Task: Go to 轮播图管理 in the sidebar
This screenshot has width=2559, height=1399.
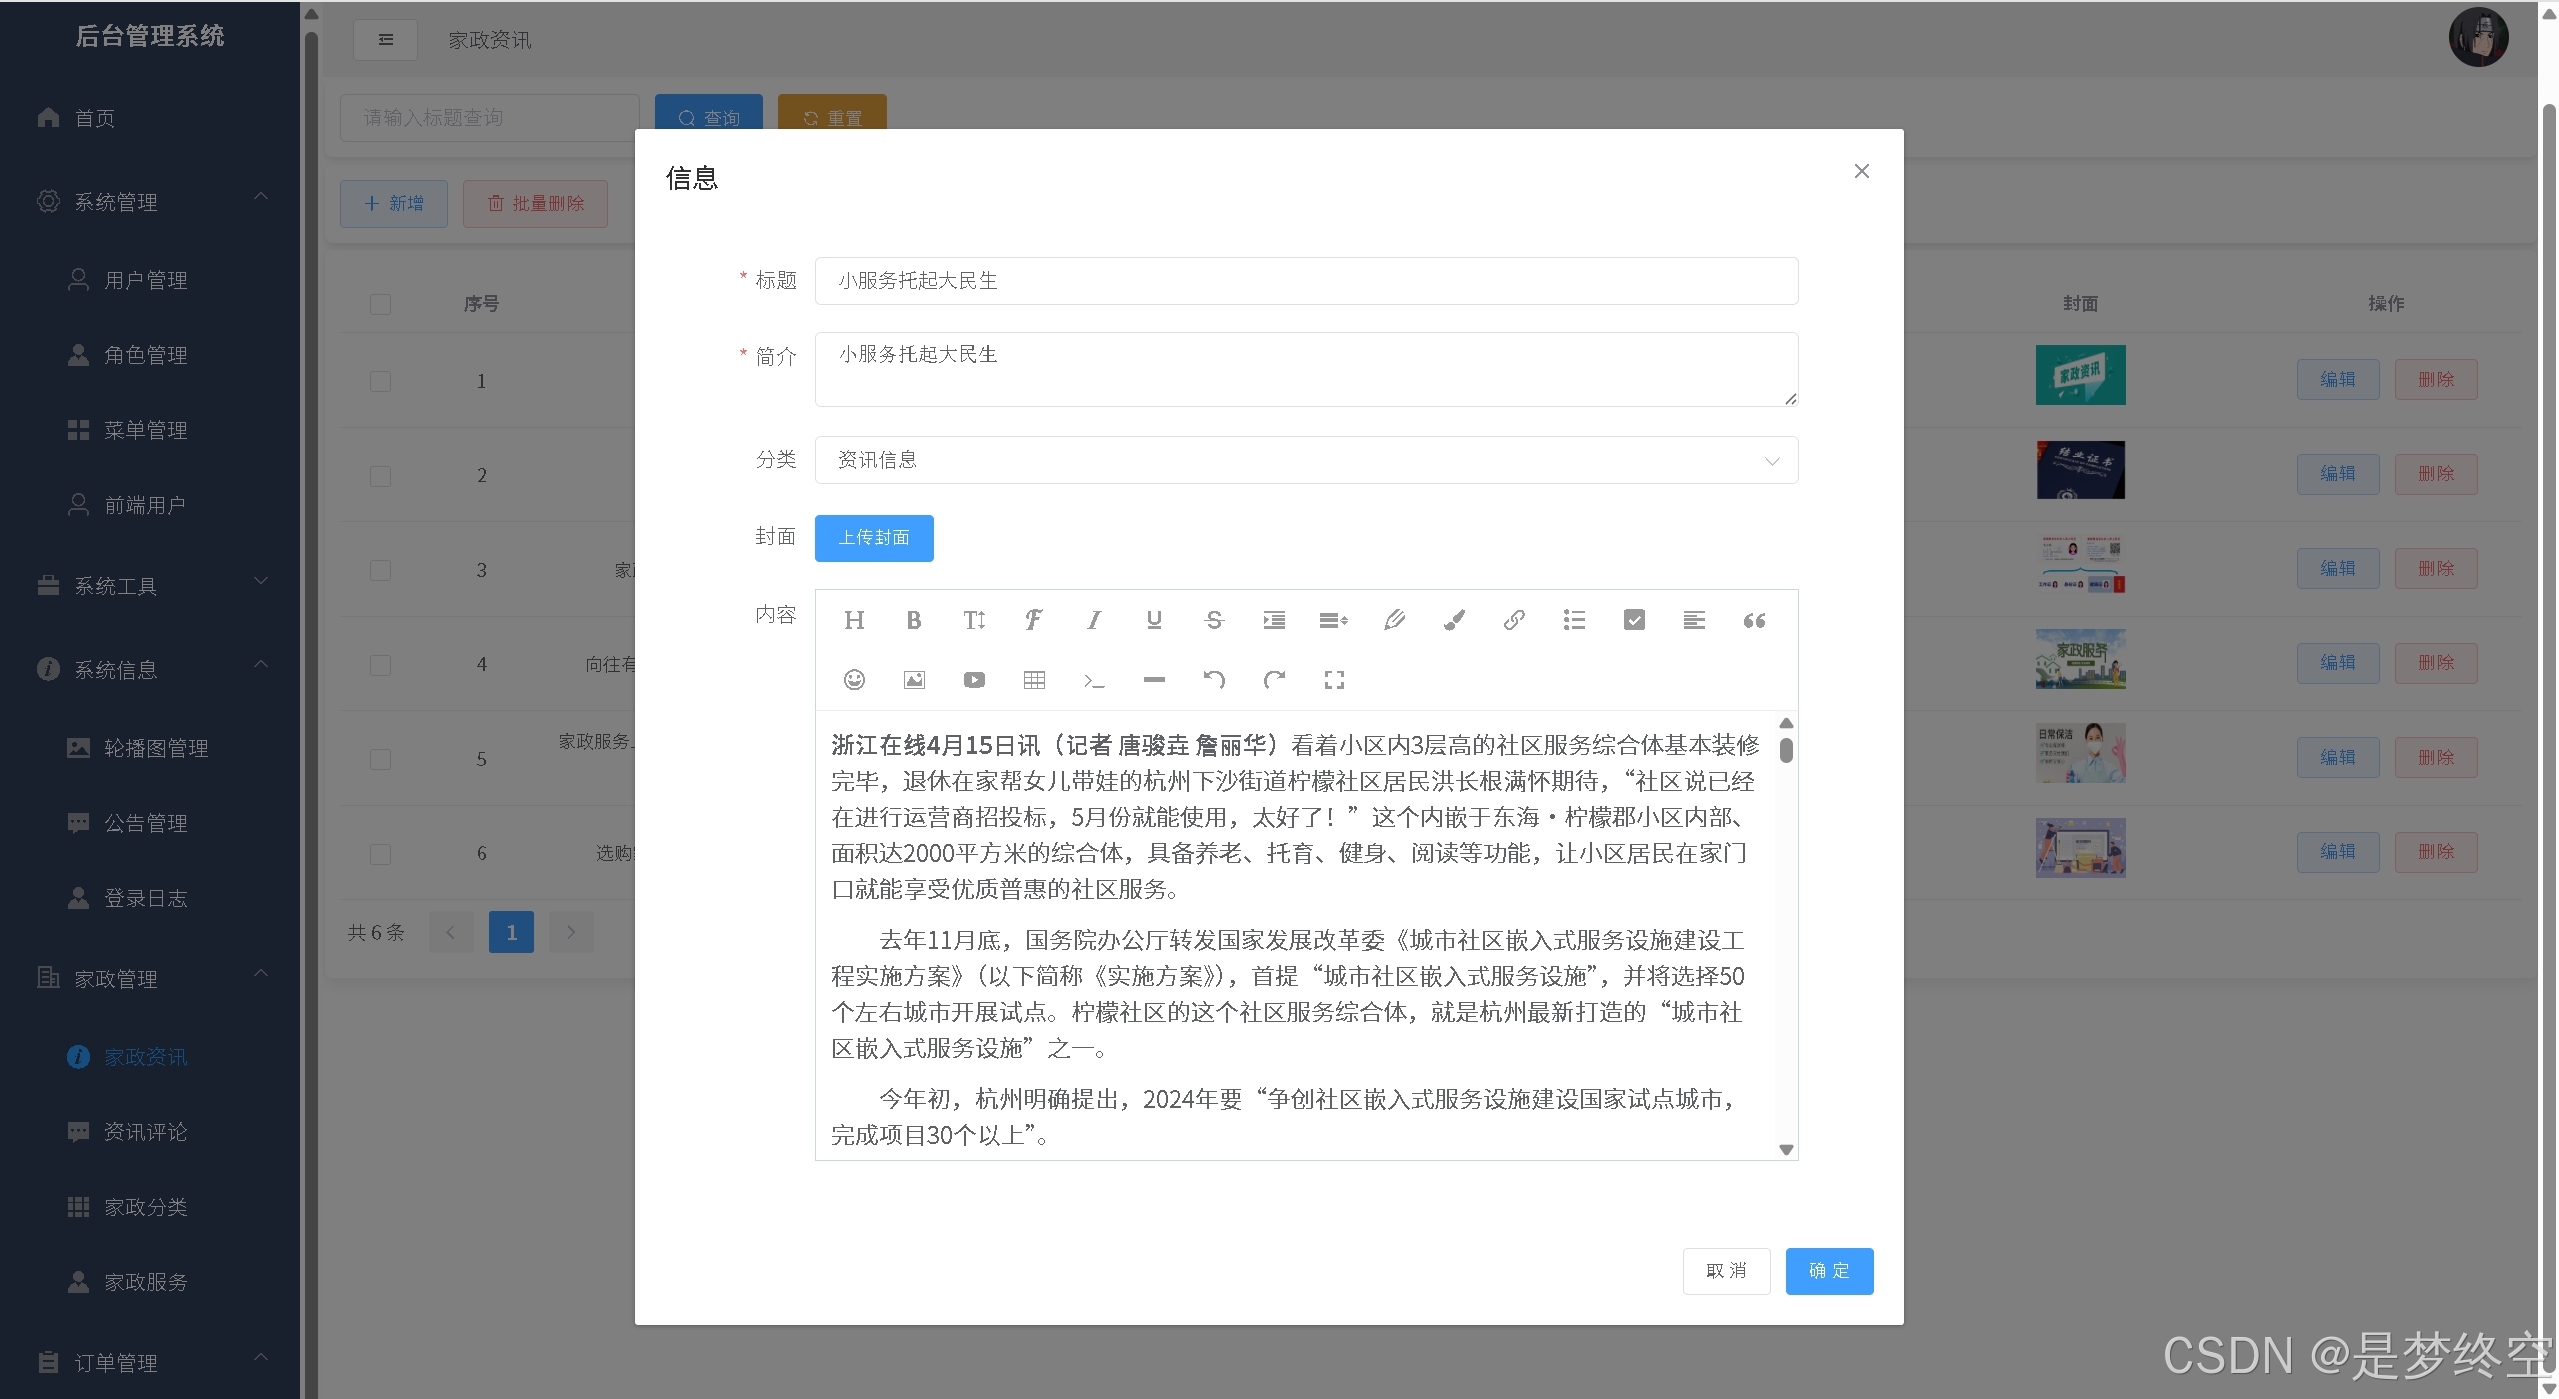Action: [x=155, y=747]
